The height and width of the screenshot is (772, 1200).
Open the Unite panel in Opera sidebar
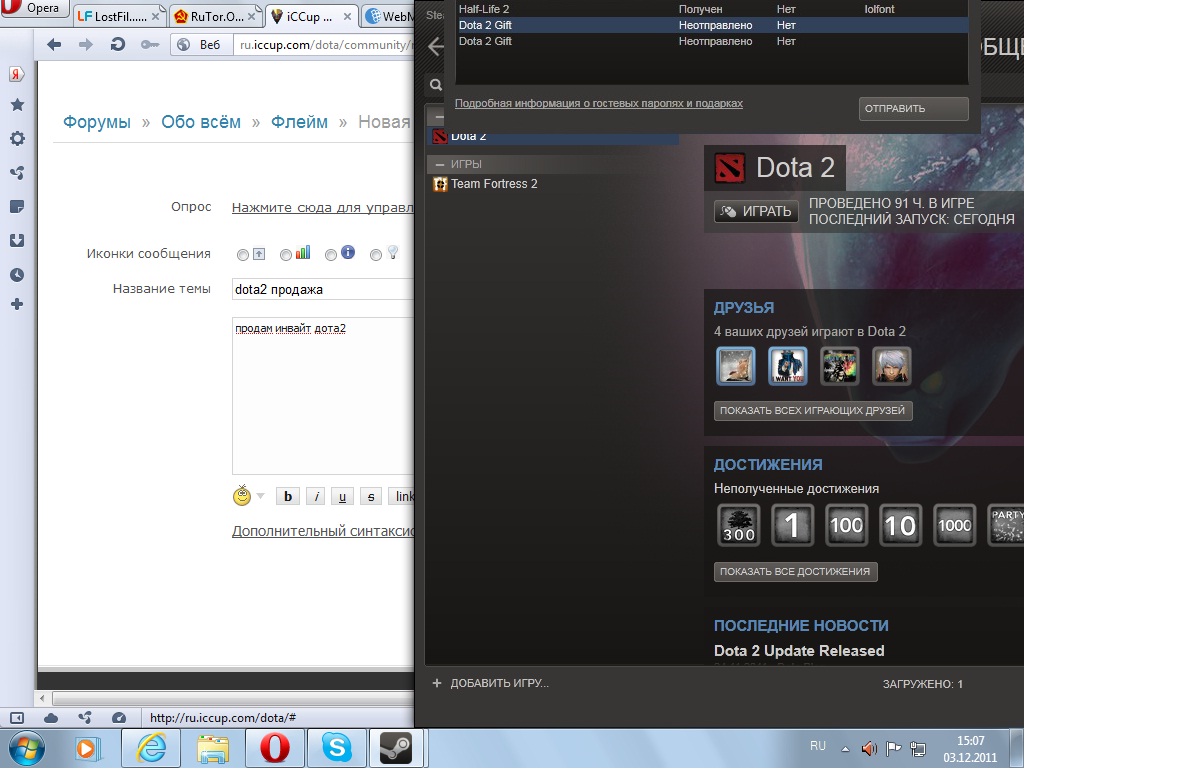point(17,173)
